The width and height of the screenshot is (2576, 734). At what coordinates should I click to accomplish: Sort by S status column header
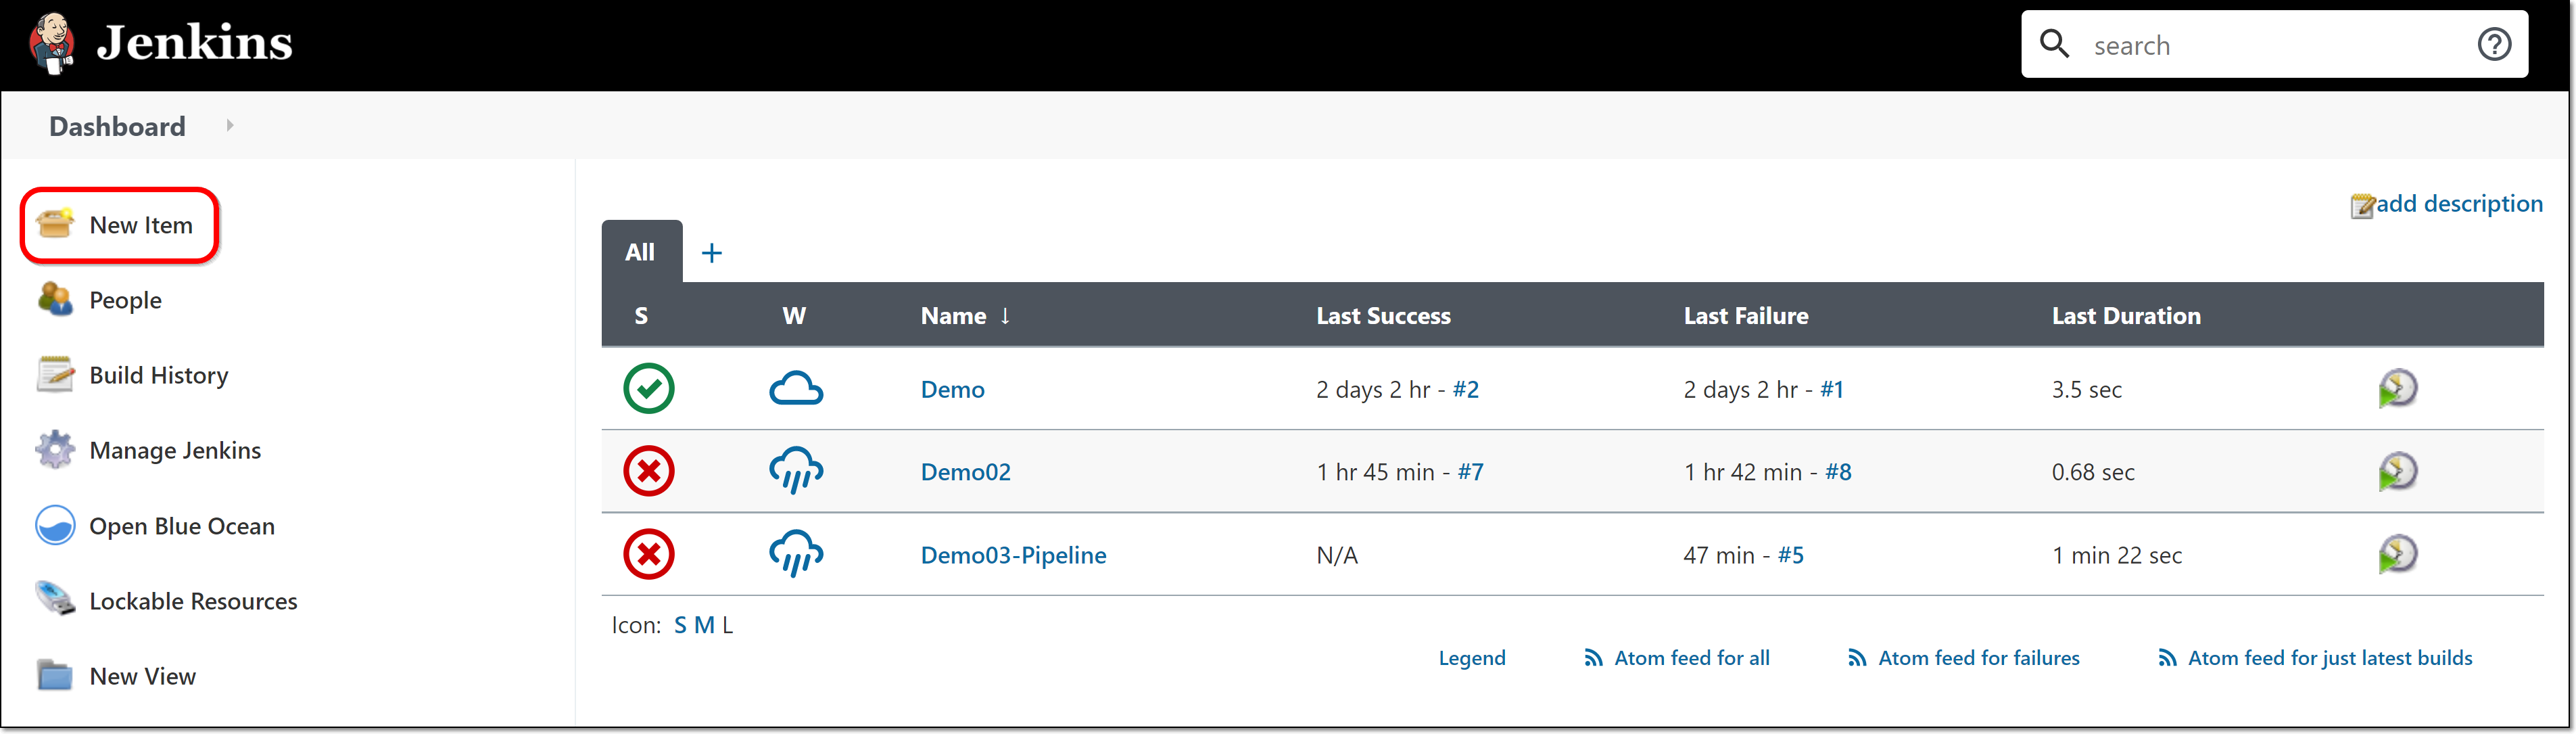tap(641, 316)
